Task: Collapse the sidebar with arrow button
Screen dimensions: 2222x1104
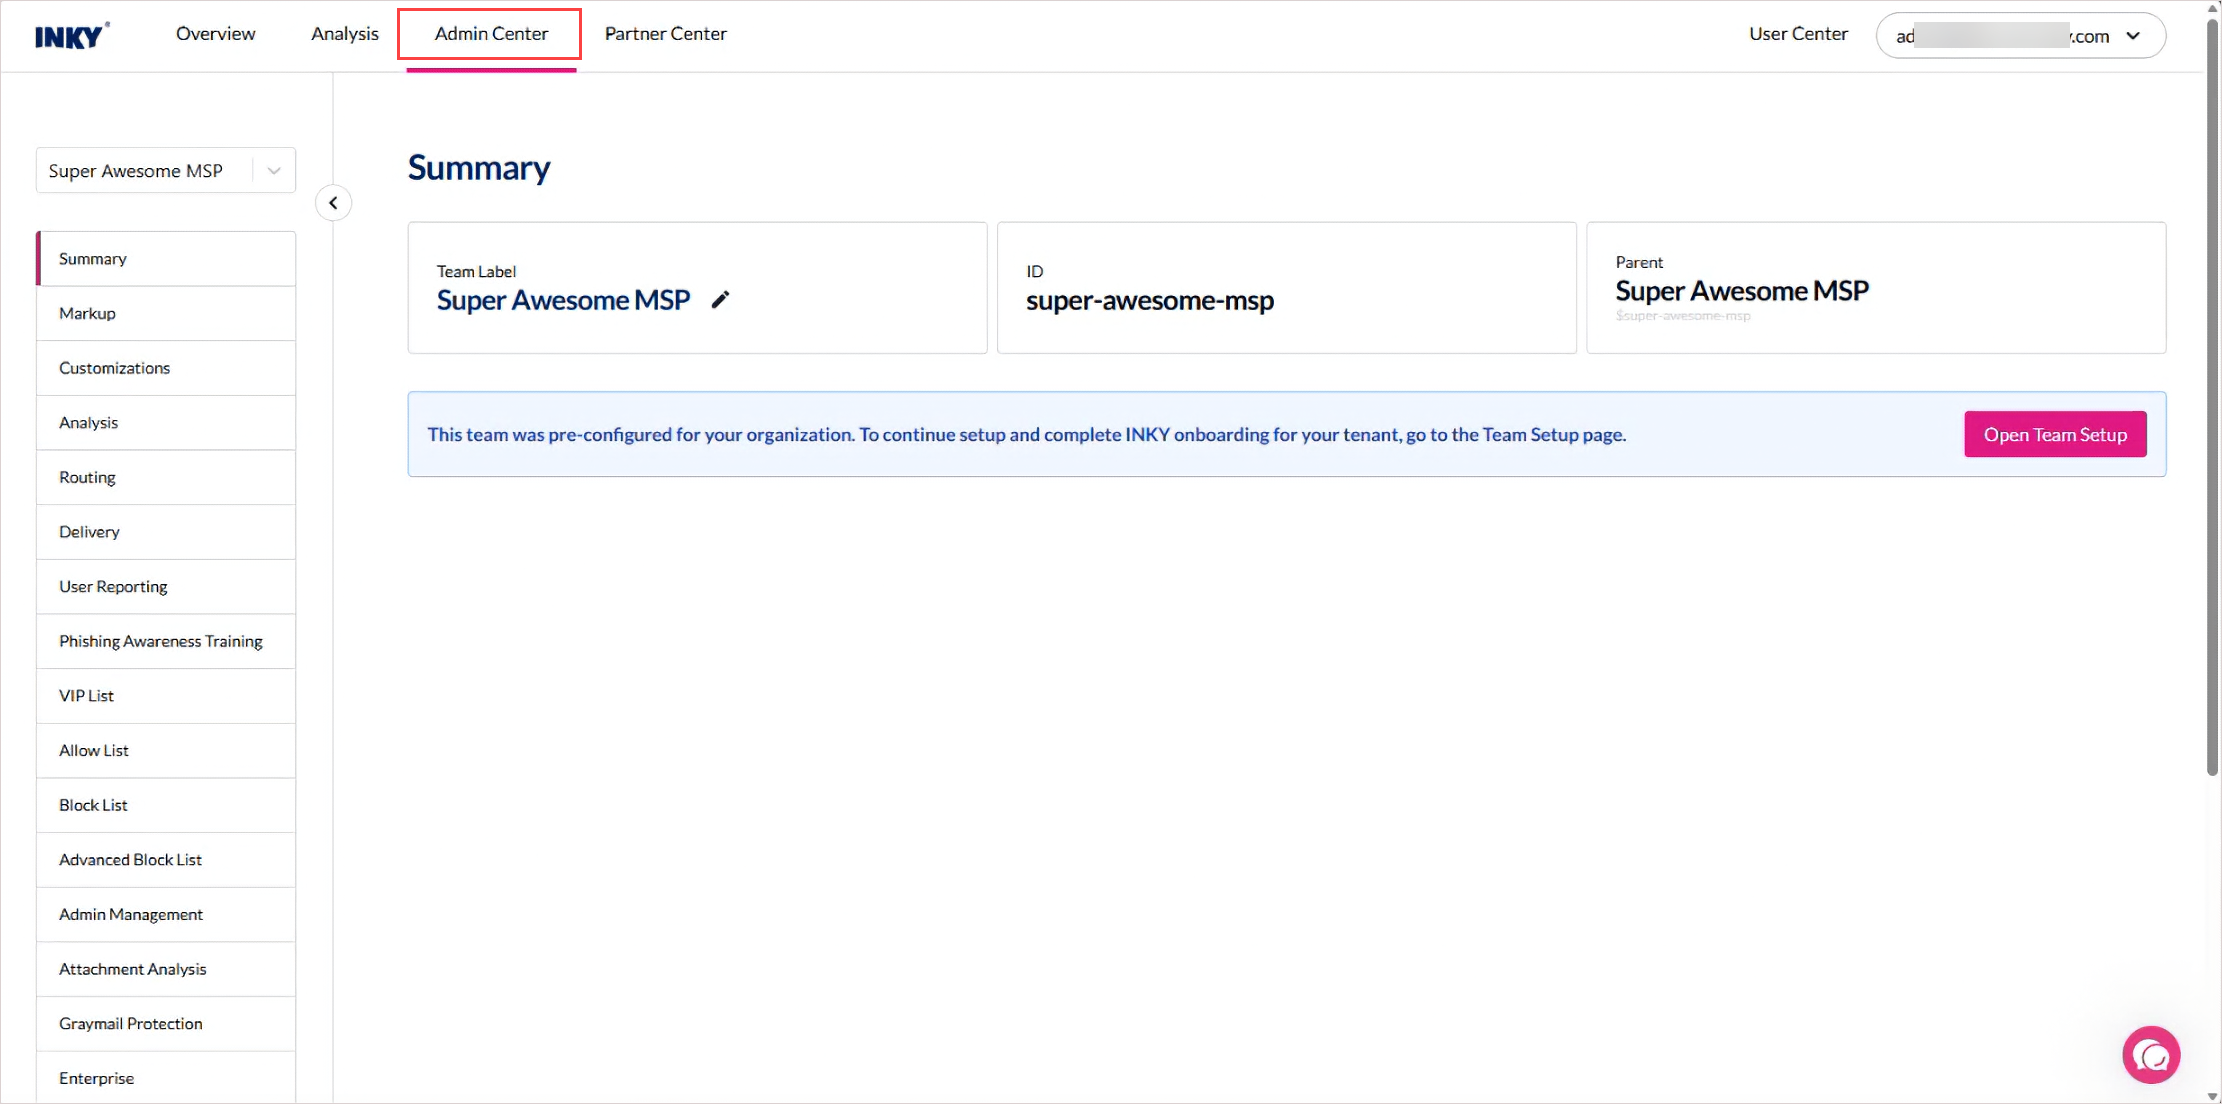Action: pos(333,203)
